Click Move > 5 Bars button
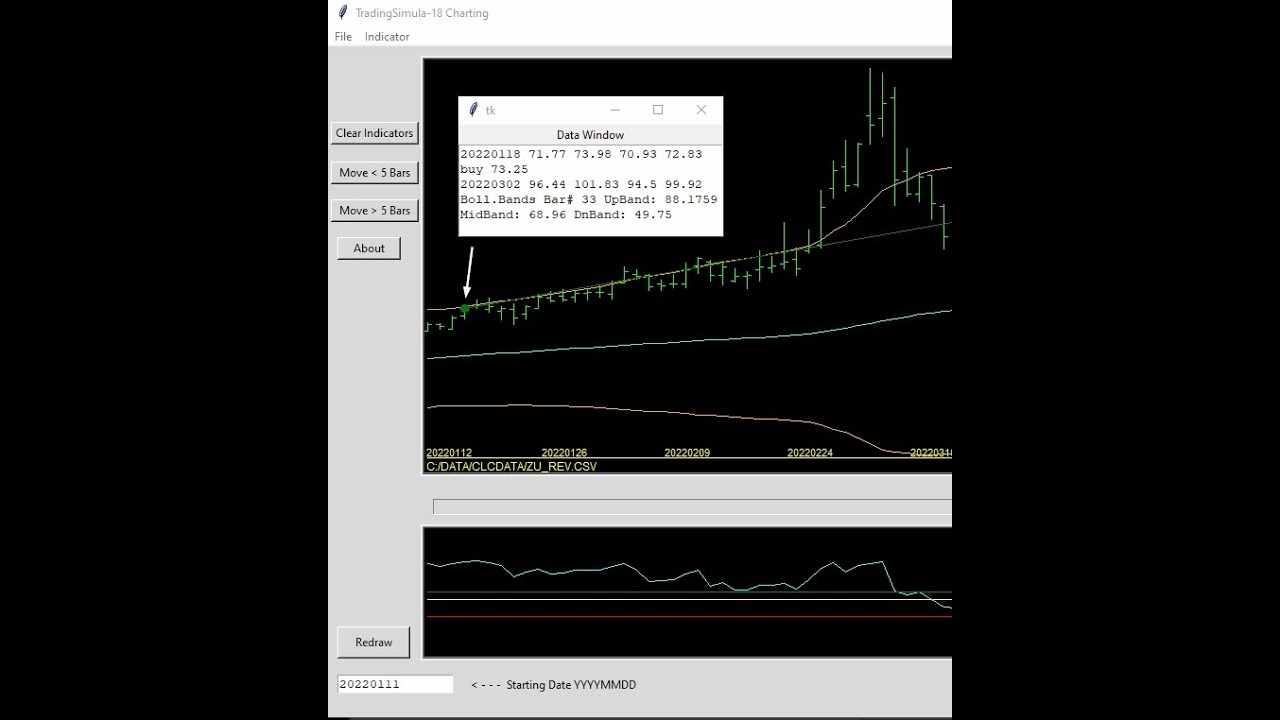The width and height of the screenshot is (1280, 720). pos(374,211)
